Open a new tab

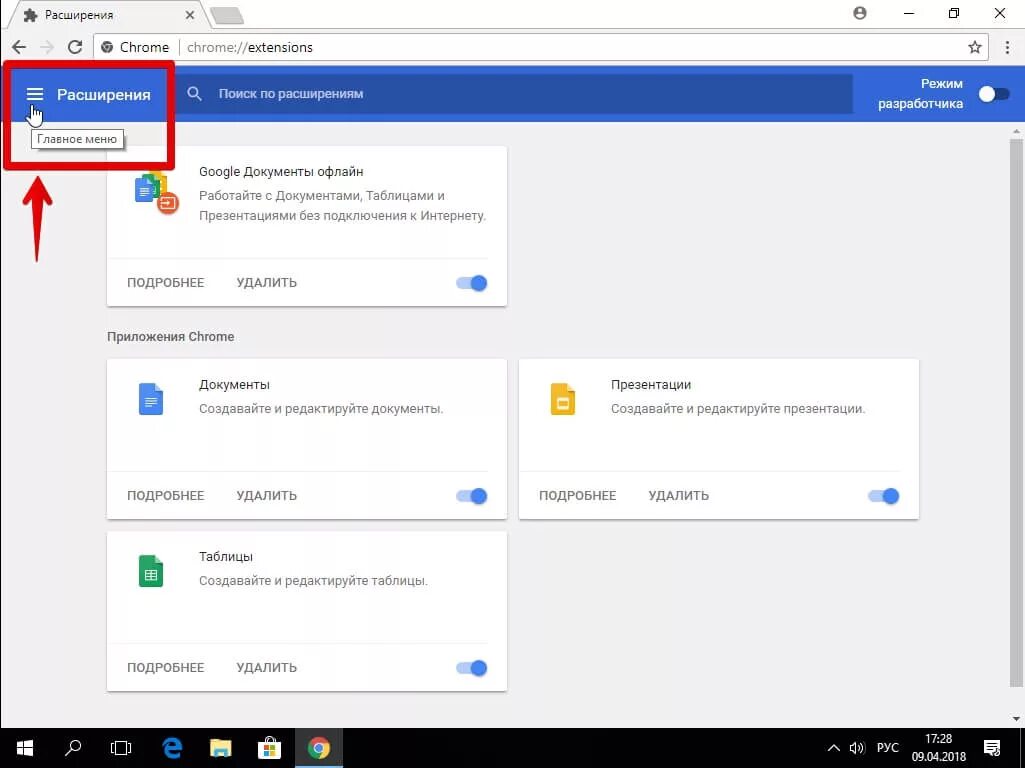click(227, 15)
